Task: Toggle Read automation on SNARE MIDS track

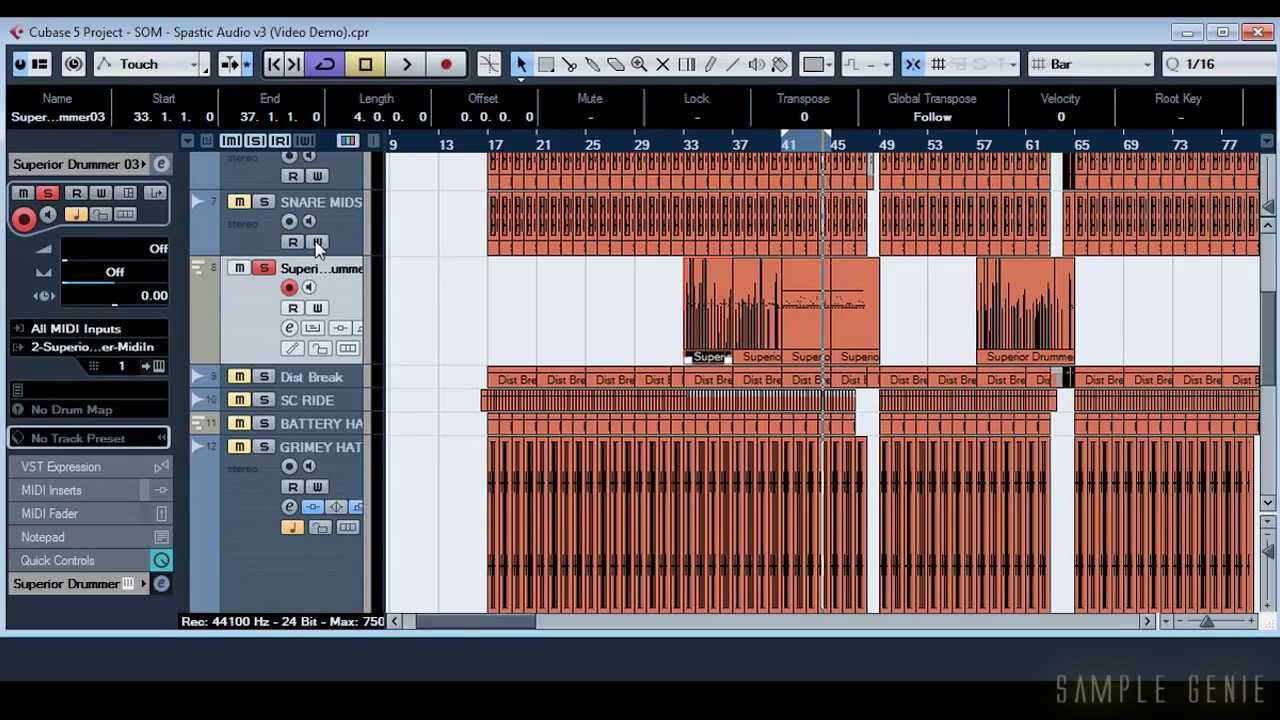Action: pyautogui.click(x=292, y=242)
